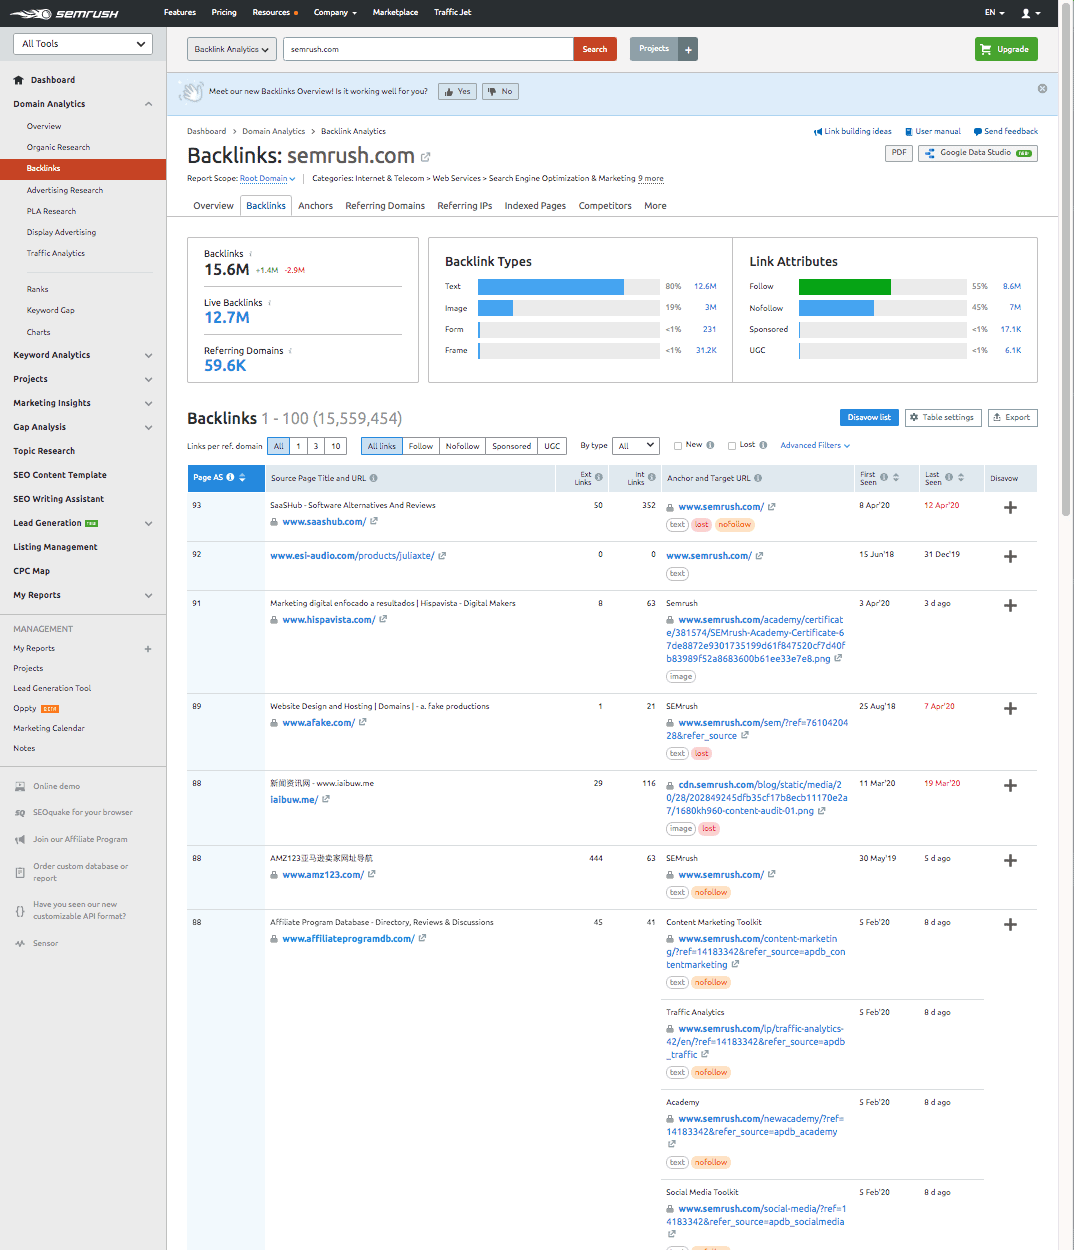Select UGC links filter toggle
This screenshot has height=1250, width=1074.
pos(552,446)
